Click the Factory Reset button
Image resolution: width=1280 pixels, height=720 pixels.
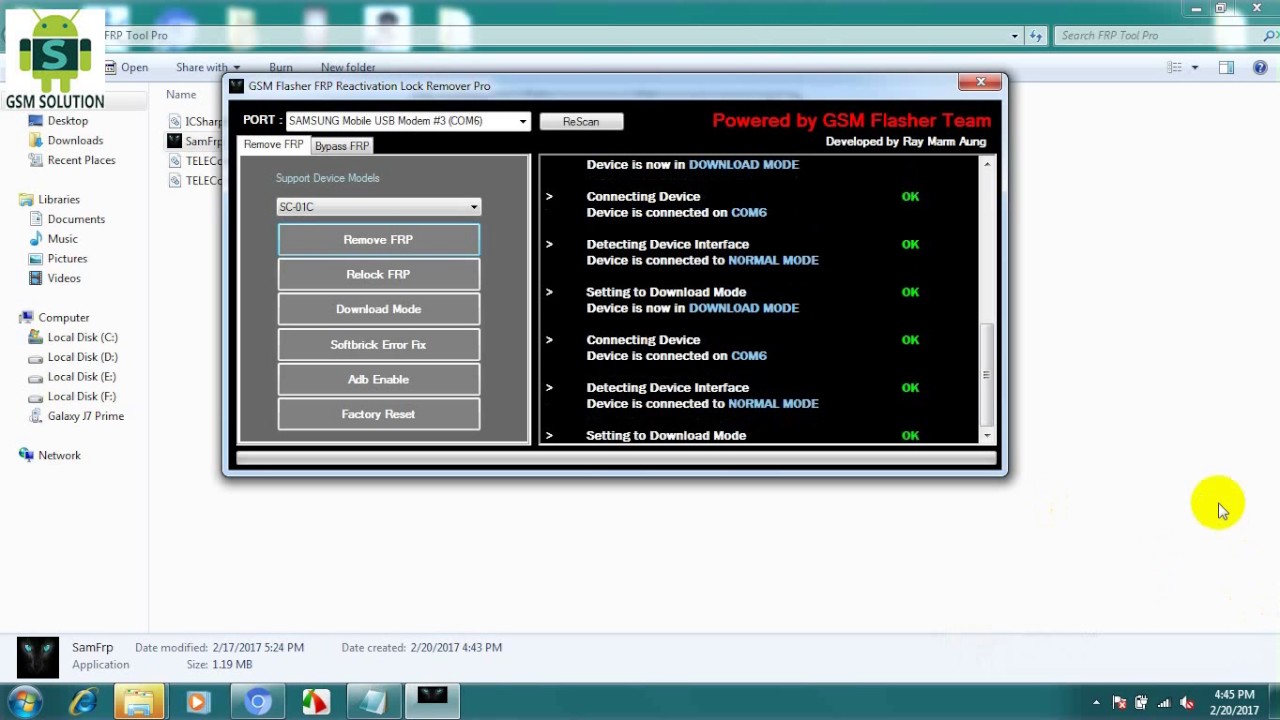(x=378, y=414)
